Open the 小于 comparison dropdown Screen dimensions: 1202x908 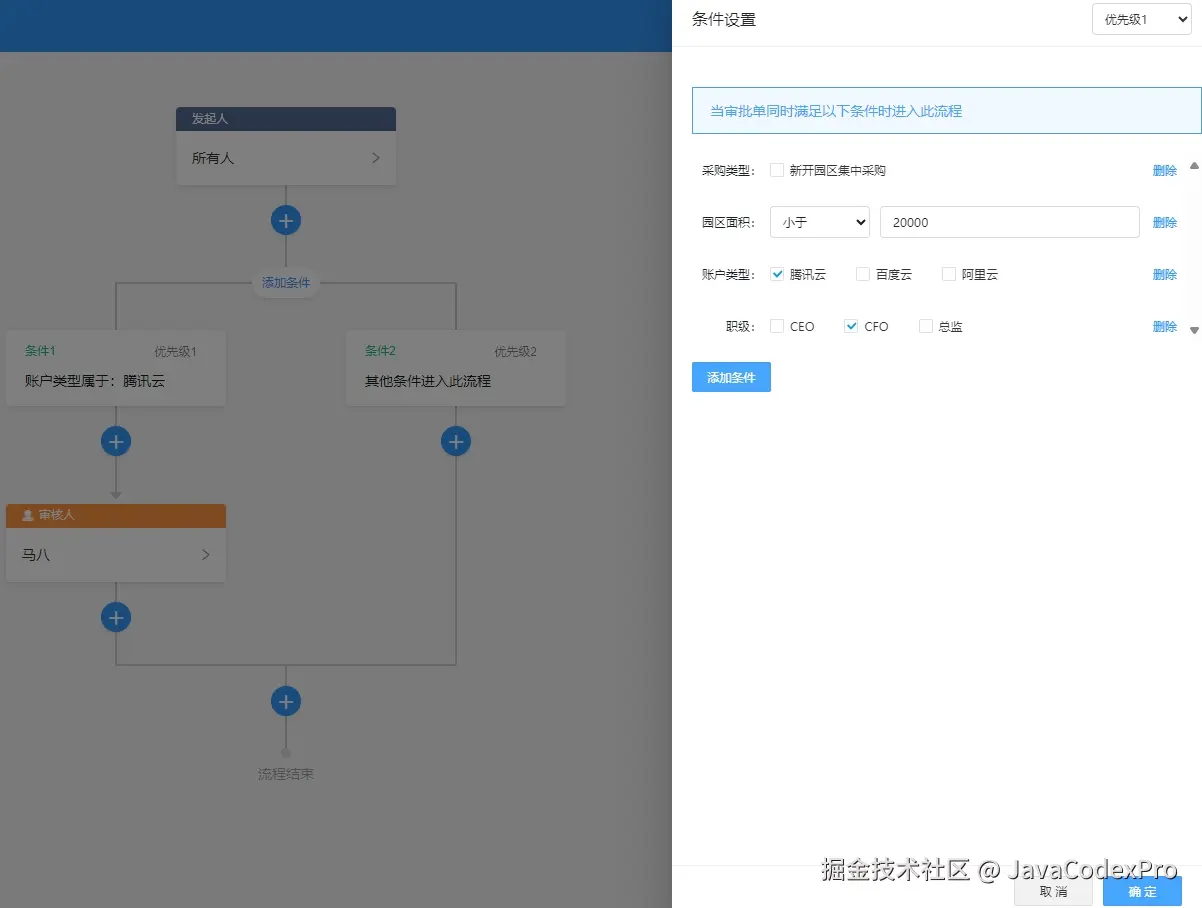point(820,222)
